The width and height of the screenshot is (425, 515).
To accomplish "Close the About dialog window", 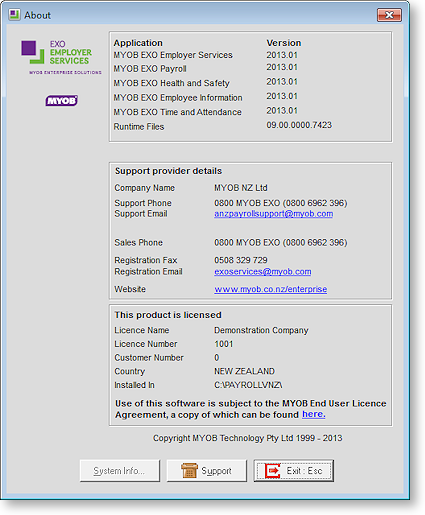I will click(x=389, y=15).
